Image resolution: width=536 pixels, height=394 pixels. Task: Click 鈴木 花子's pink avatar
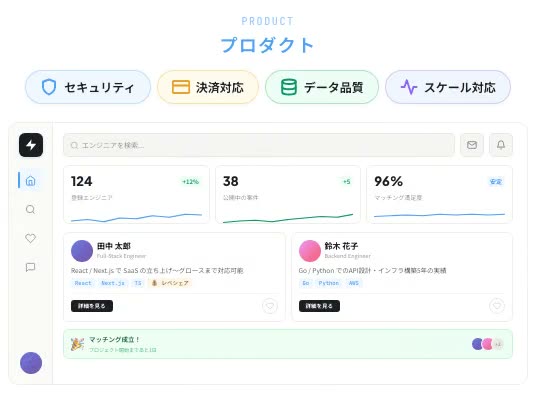310,251
